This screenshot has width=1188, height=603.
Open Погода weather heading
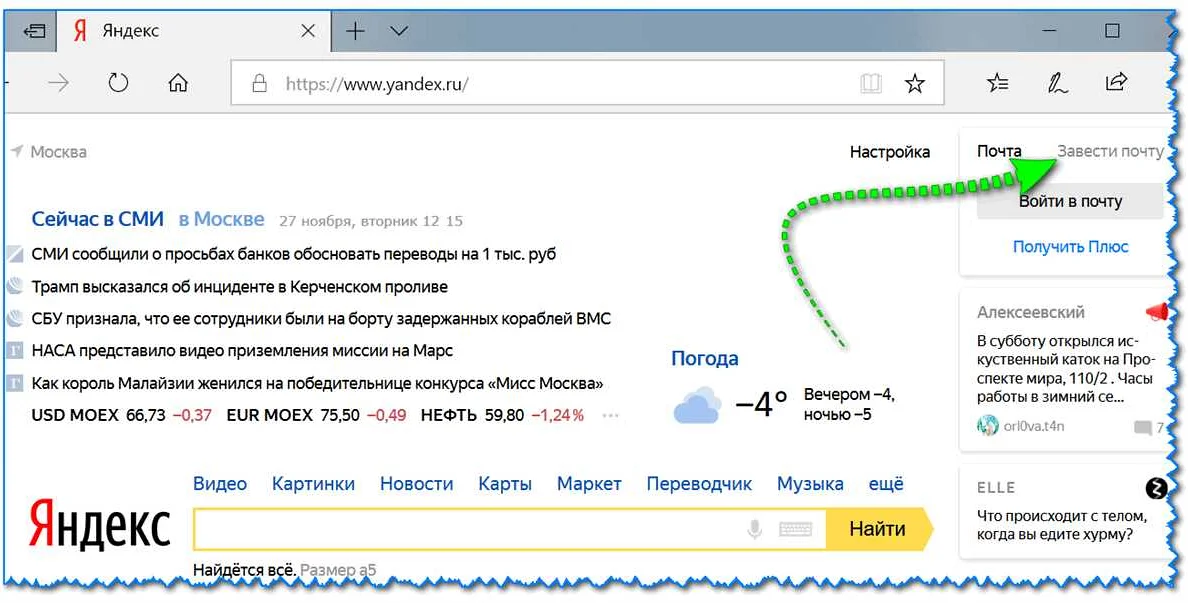point(705,358)
